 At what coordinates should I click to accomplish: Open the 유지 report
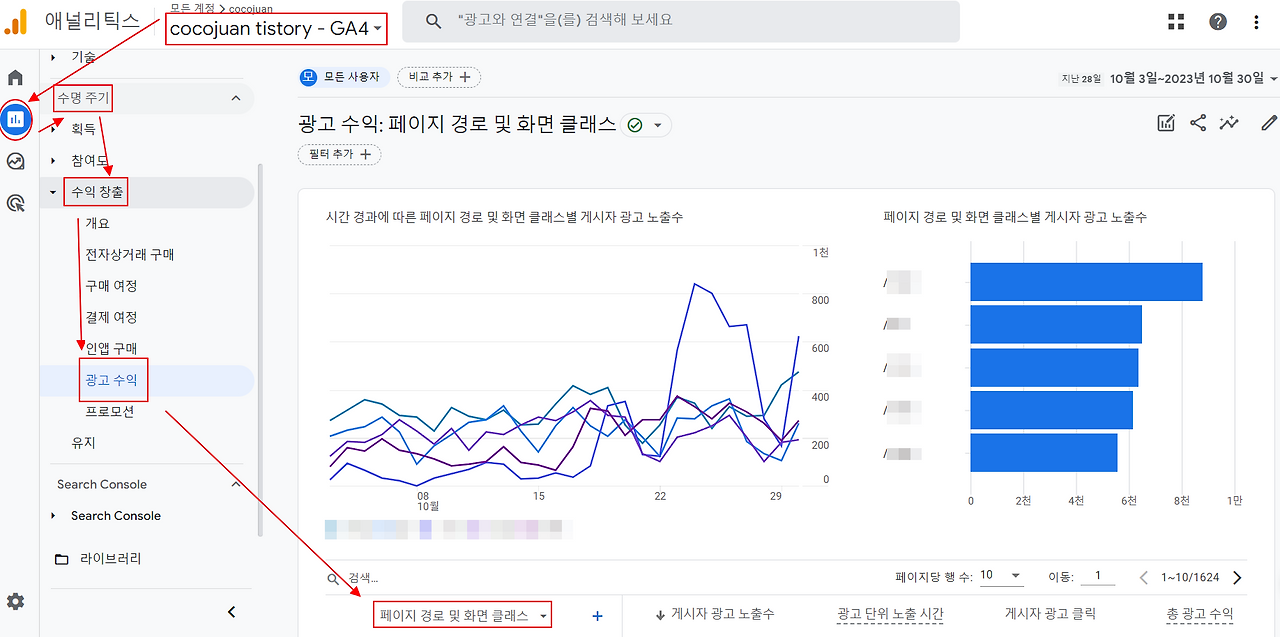(83, 442)
